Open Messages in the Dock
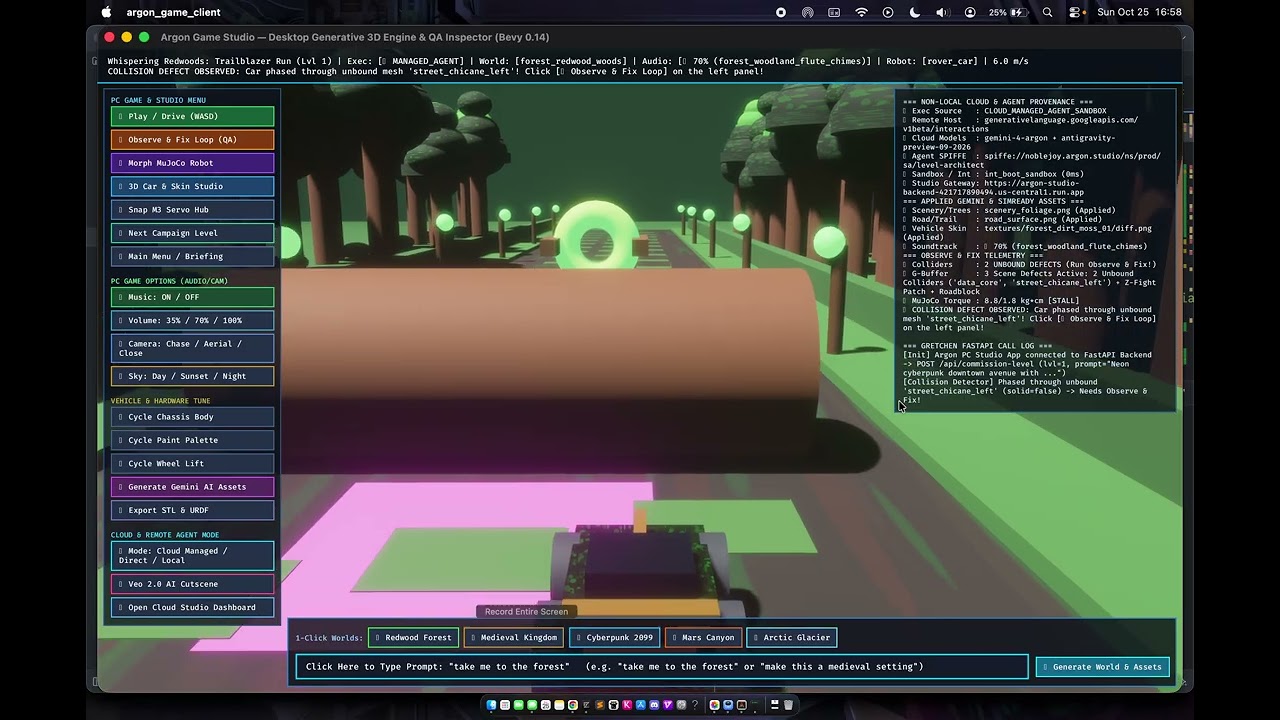Screen dimensions: 1280x720 [x=532, y=705]
